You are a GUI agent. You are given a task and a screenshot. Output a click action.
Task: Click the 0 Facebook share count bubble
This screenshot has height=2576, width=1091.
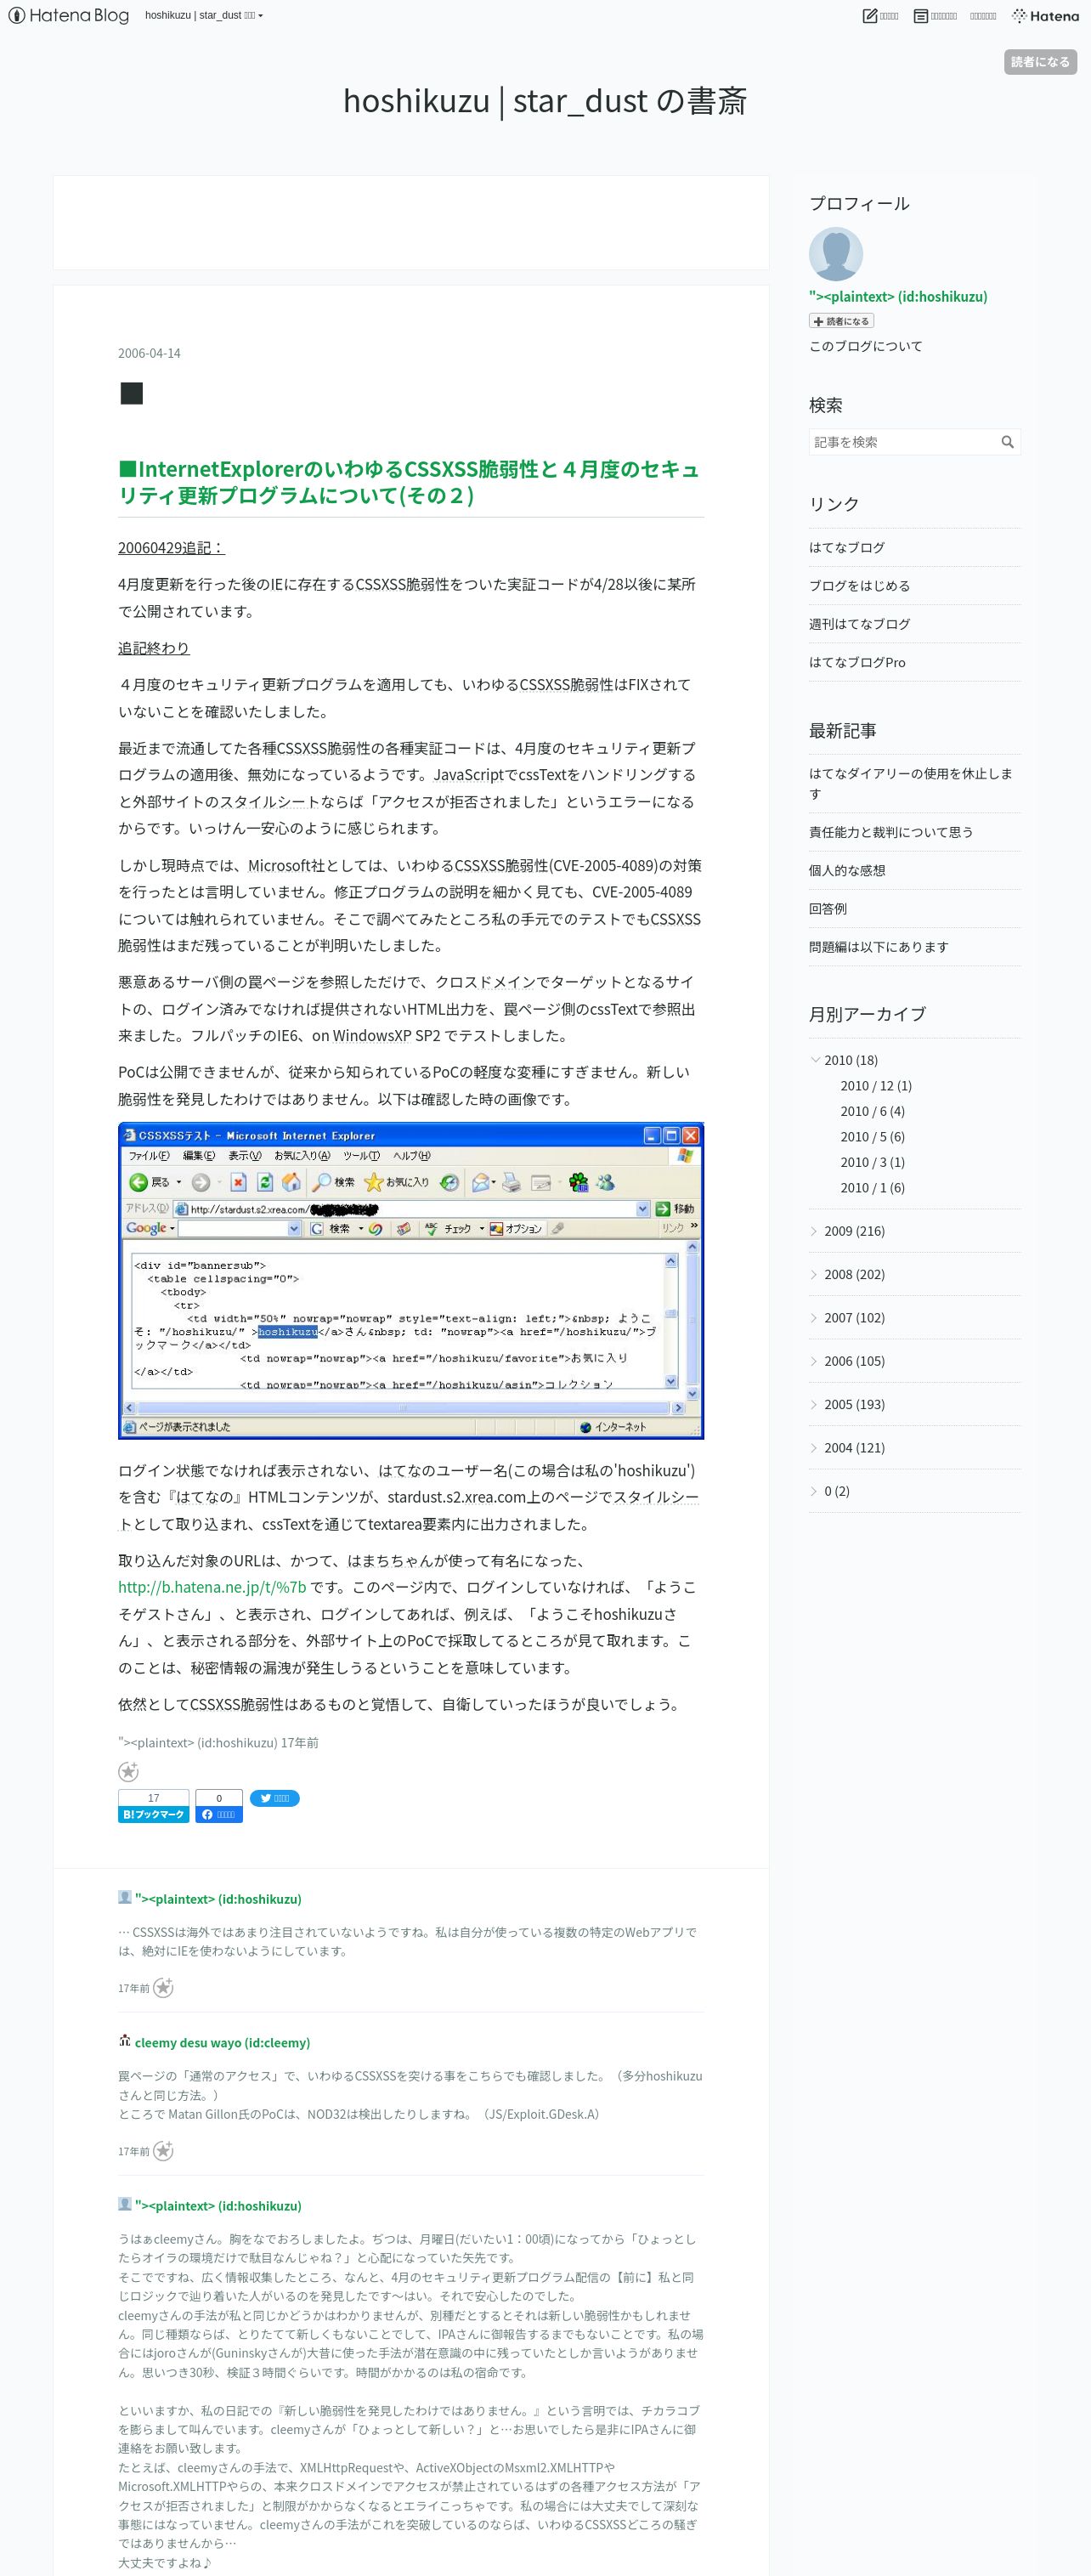point(219,1798)
